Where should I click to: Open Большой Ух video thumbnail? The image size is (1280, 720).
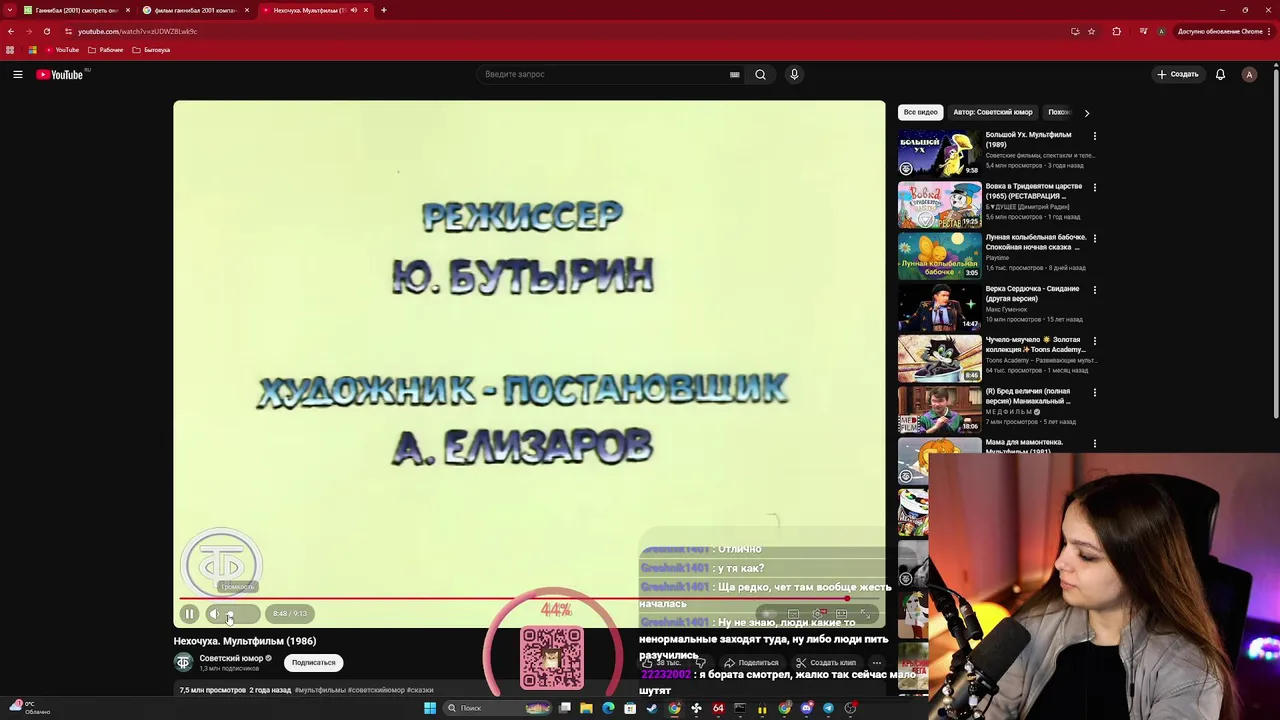(x=939, y=153)
